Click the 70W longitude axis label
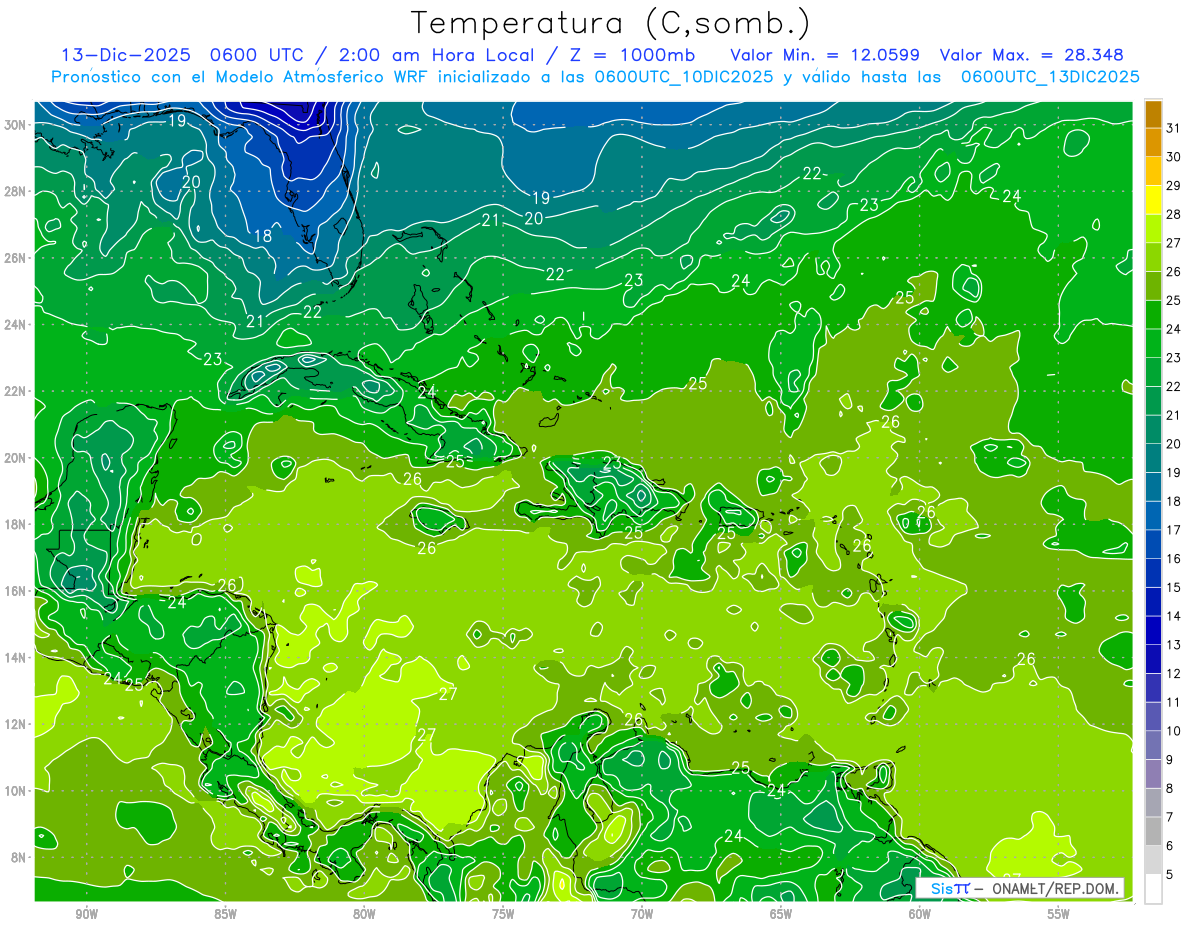 point(642,914)
